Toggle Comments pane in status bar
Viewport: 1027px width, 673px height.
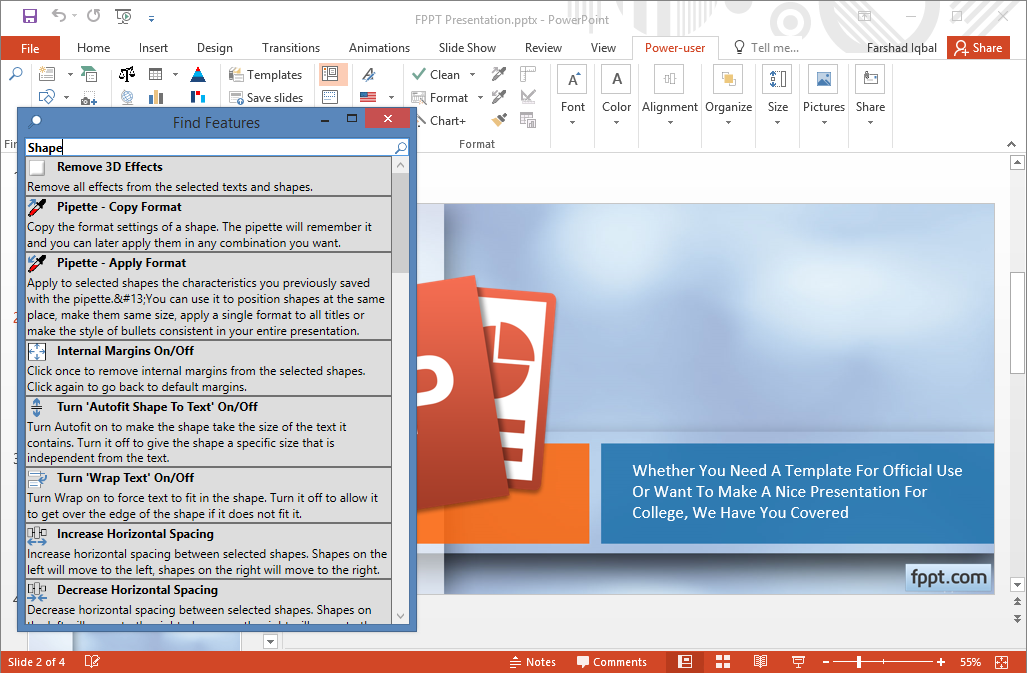[611, 662]
